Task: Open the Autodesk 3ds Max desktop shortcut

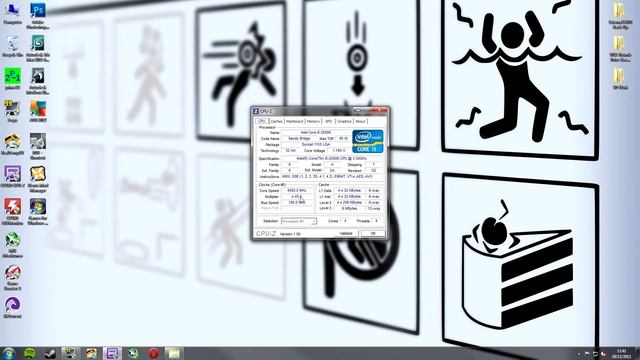Action: 38,49
